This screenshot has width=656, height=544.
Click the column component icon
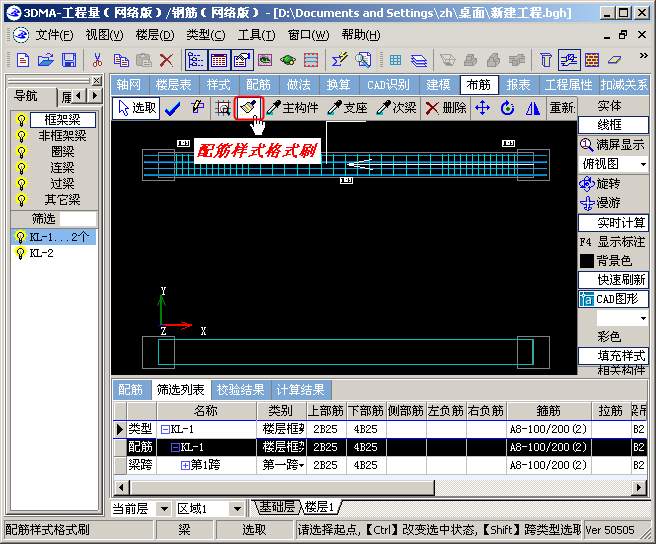point(546,60)
